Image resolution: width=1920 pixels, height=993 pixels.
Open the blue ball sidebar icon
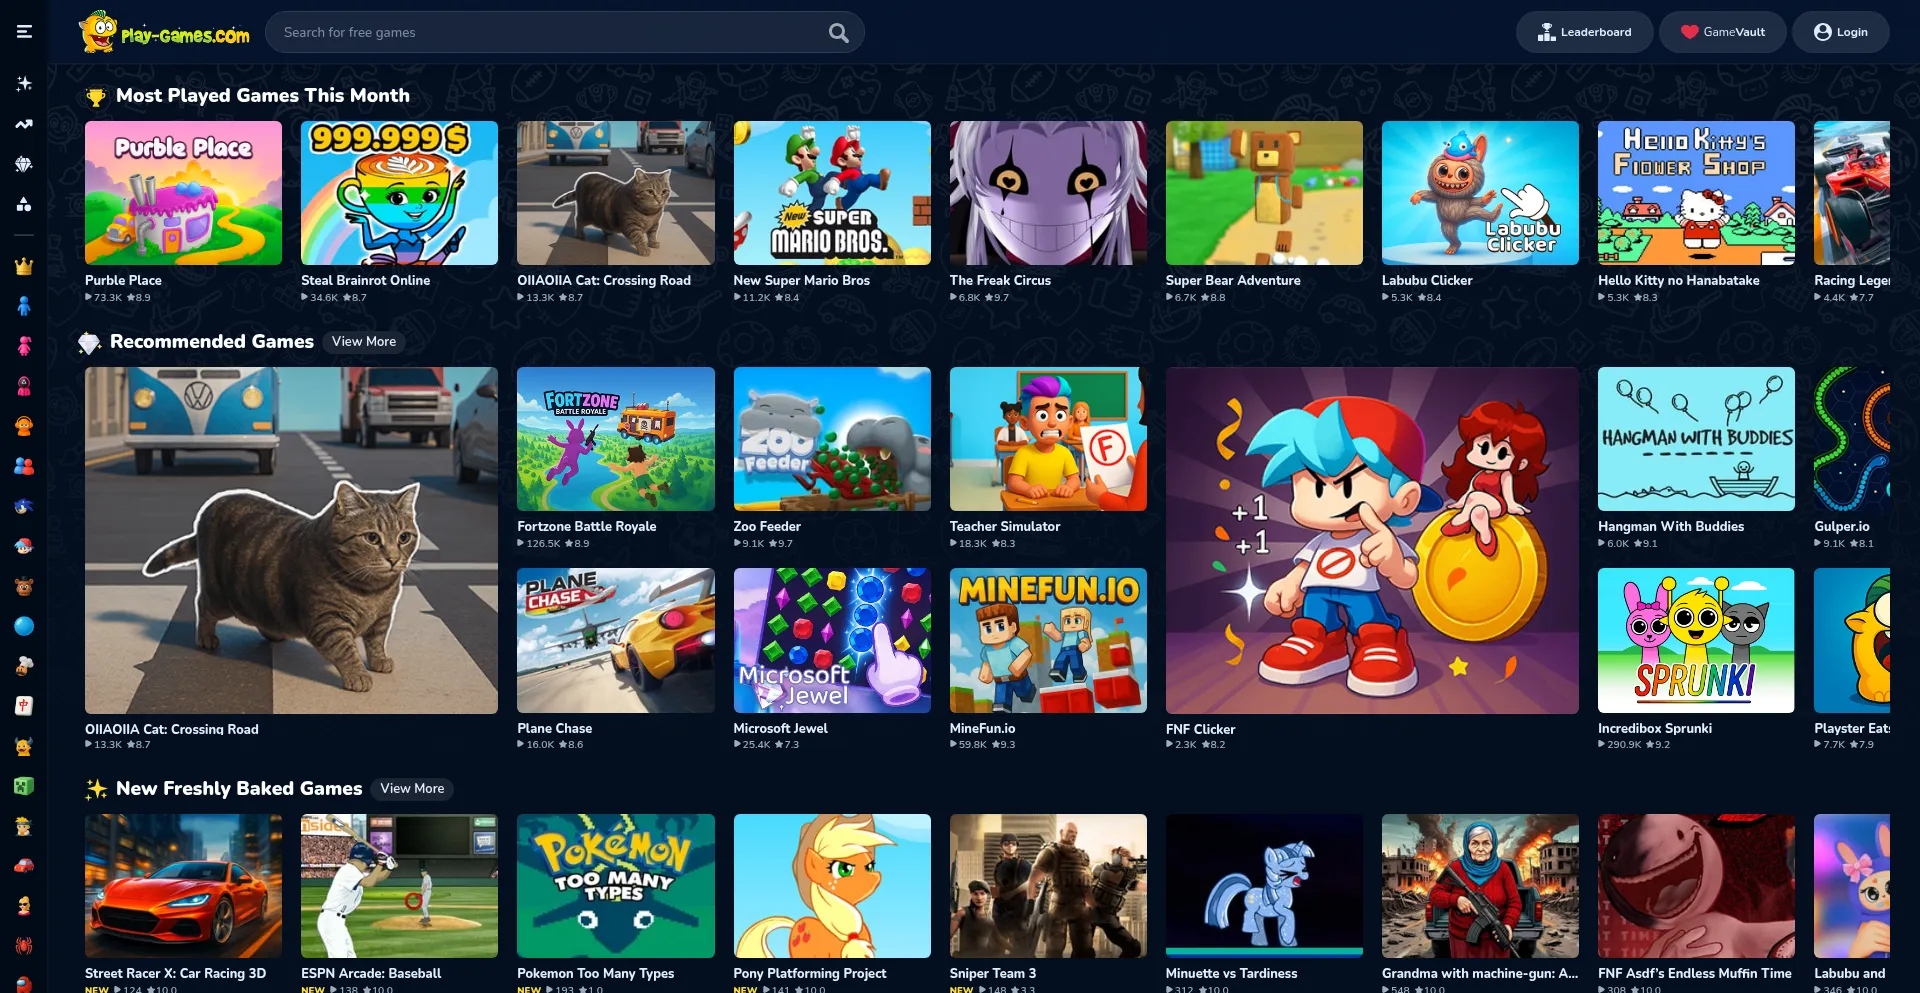(x=24, y=626)
